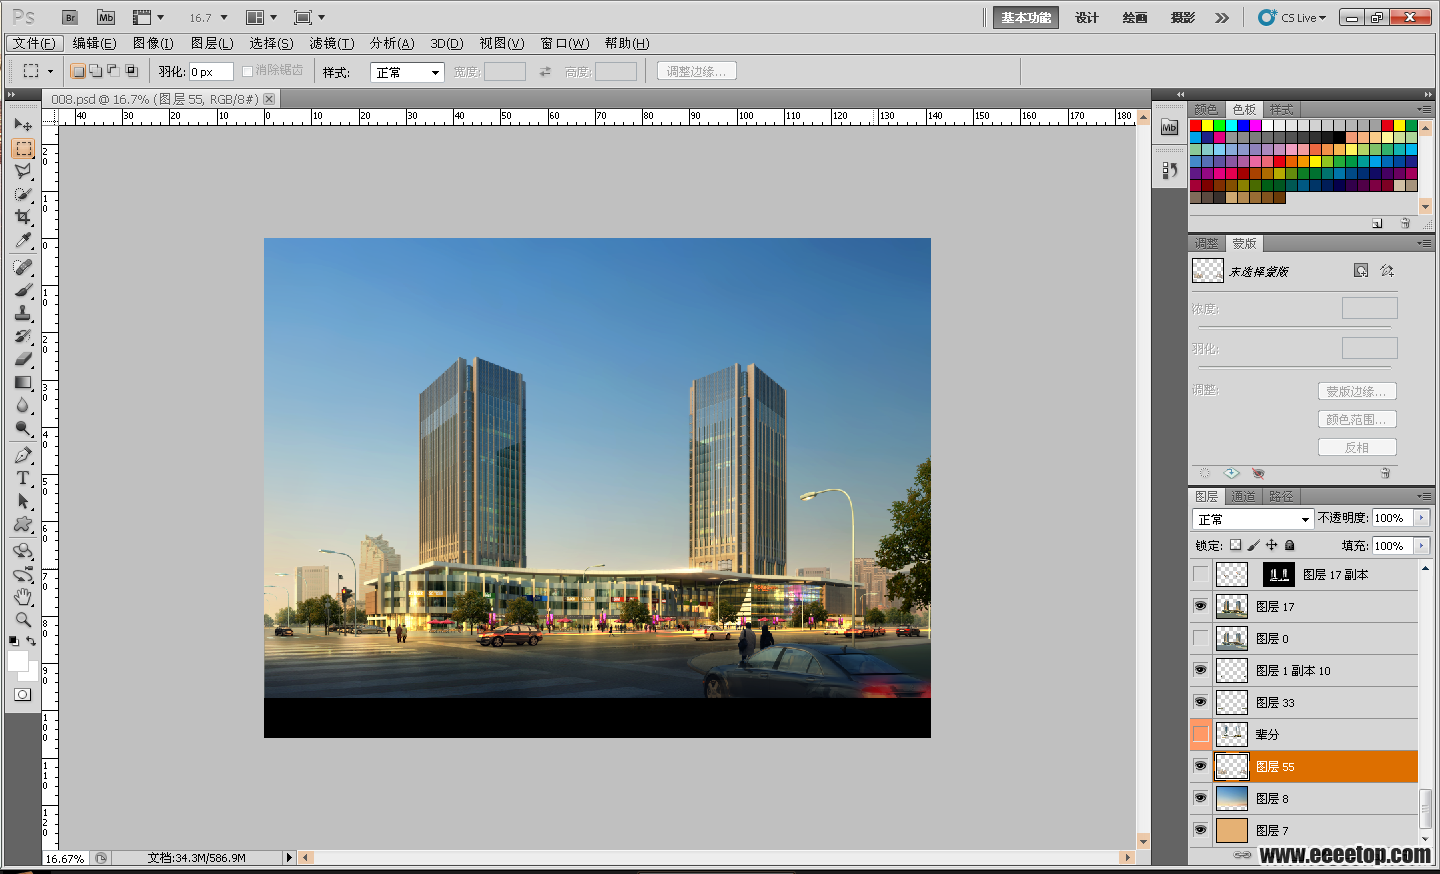Viewport: 1440px width, 874px height.
Task: Select the Clone Stamp tool
Action: tap(23, 313)
